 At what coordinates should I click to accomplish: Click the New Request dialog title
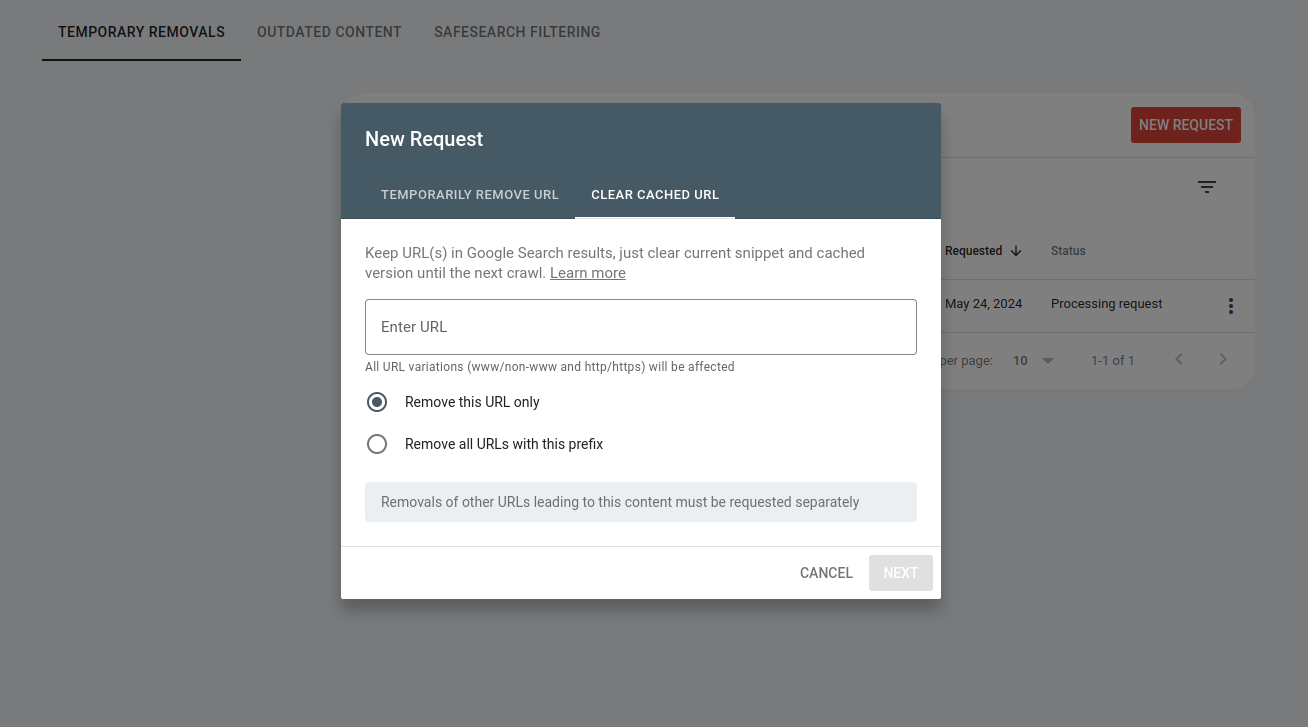424,139
